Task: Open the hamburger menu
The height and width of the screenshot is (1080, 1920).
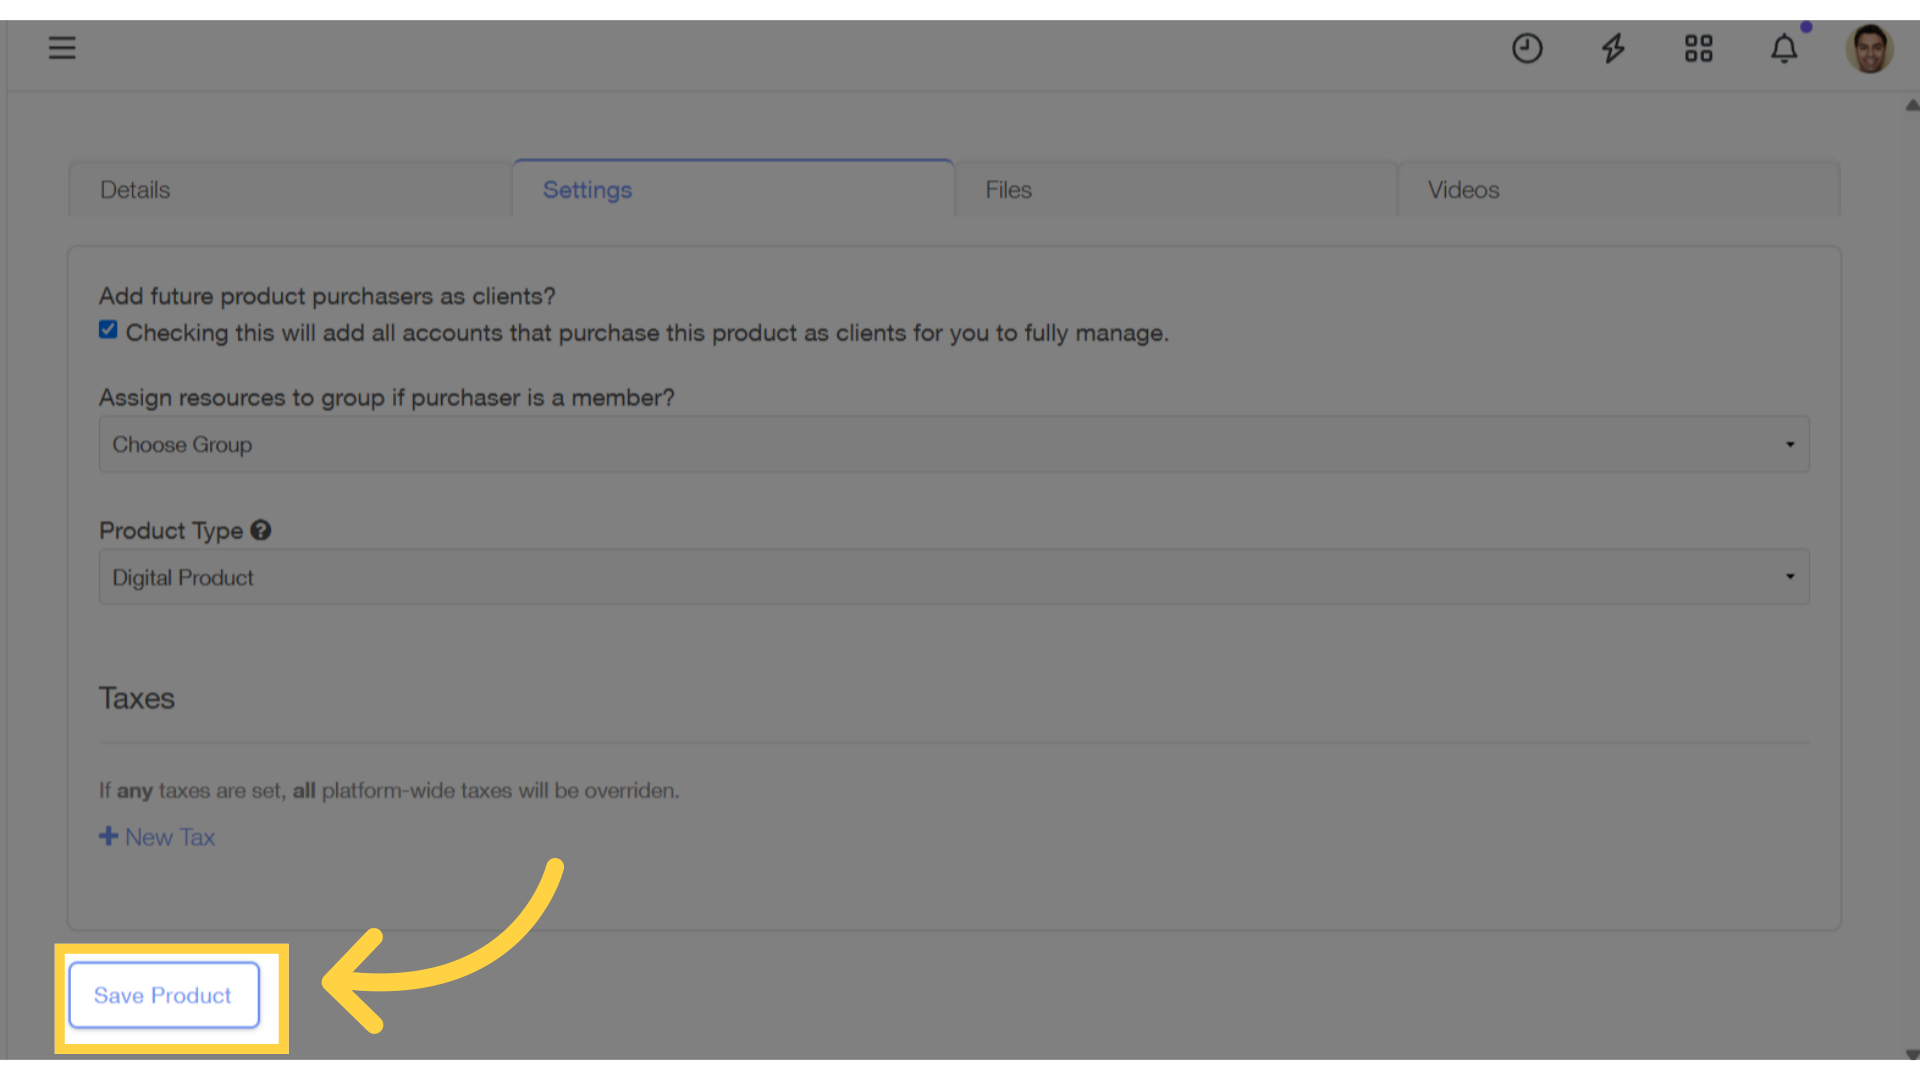Action: [62, 48]
